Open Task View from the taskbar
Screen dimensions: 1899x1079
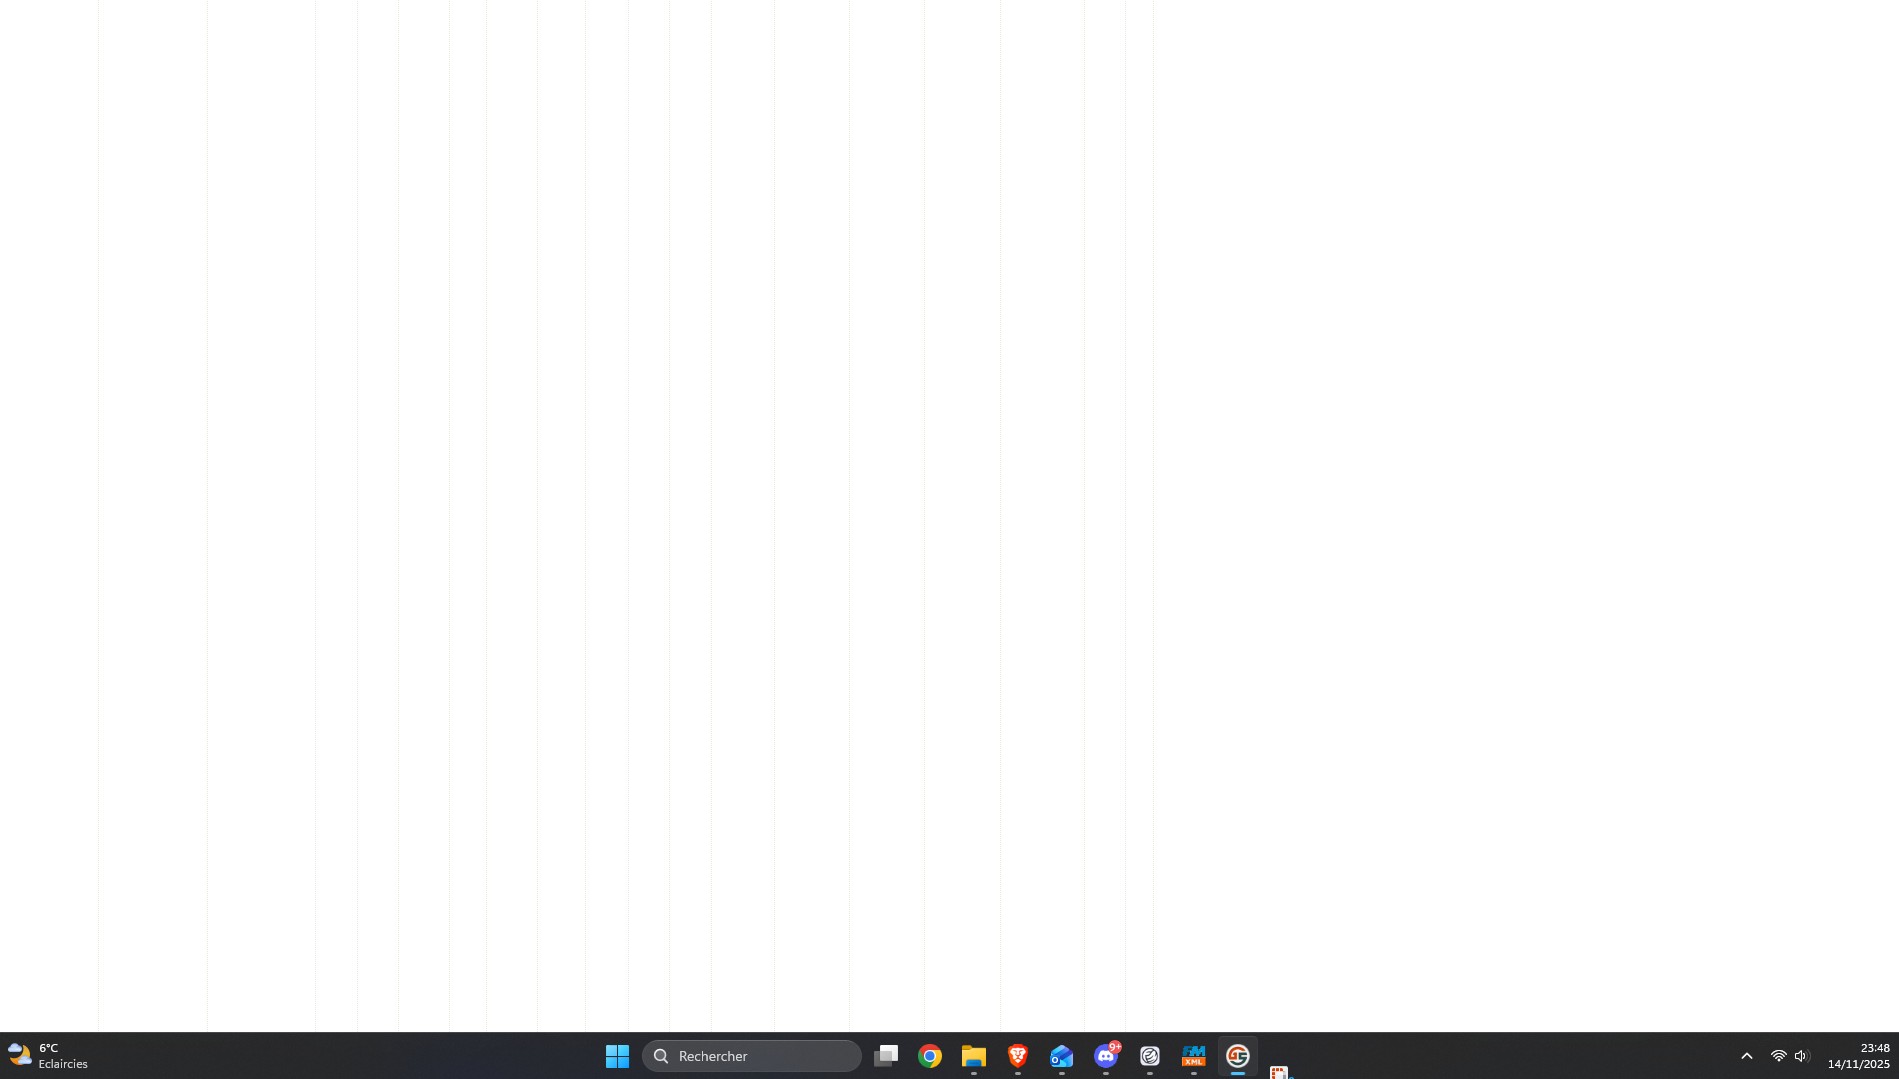886,1056
